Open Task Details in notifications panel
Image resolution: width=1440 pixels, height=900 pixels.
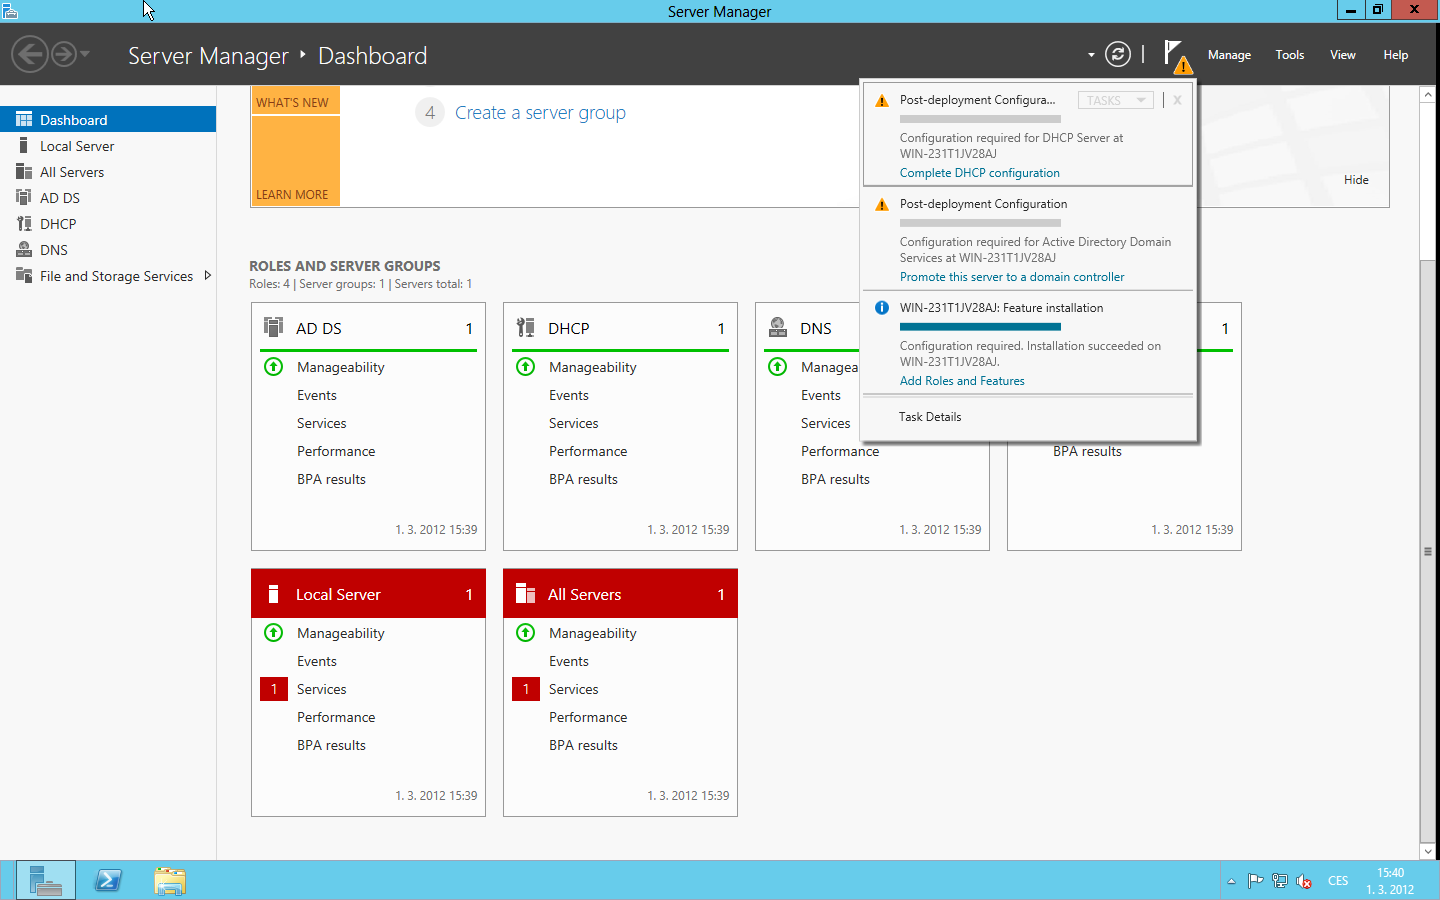pyautogui.click(x=929, y=417)
